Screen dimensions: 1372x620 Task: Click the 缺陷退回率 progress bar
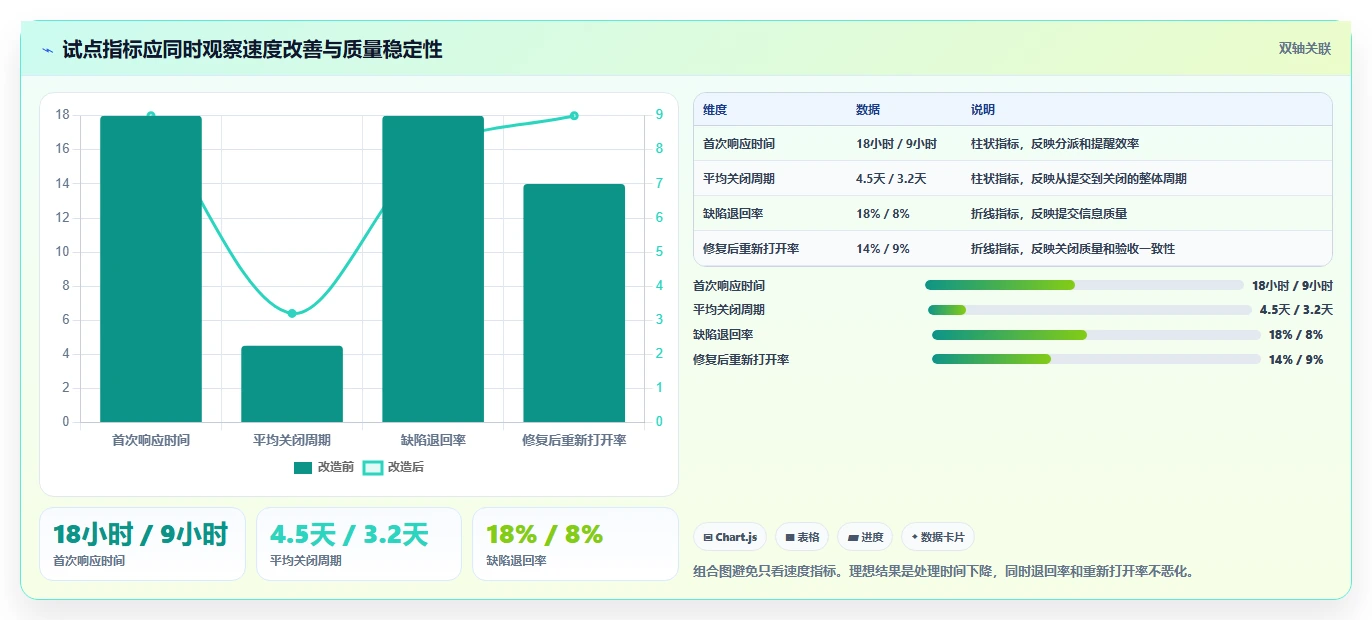1096,335
